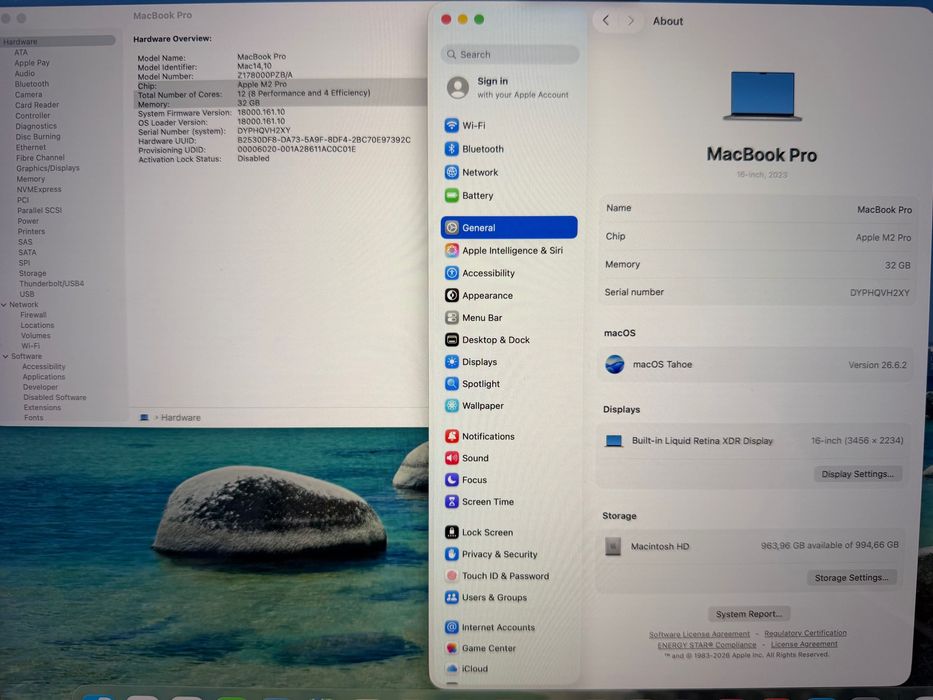Click Storage Settings... button
This screenshot has height=700, width=933.
pos(851,577)
